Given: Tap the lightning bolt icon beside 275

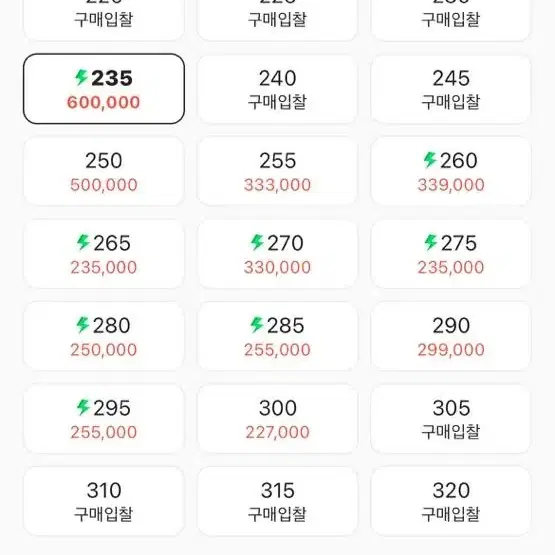Looking at the screenshot, I should click(431, 242).
